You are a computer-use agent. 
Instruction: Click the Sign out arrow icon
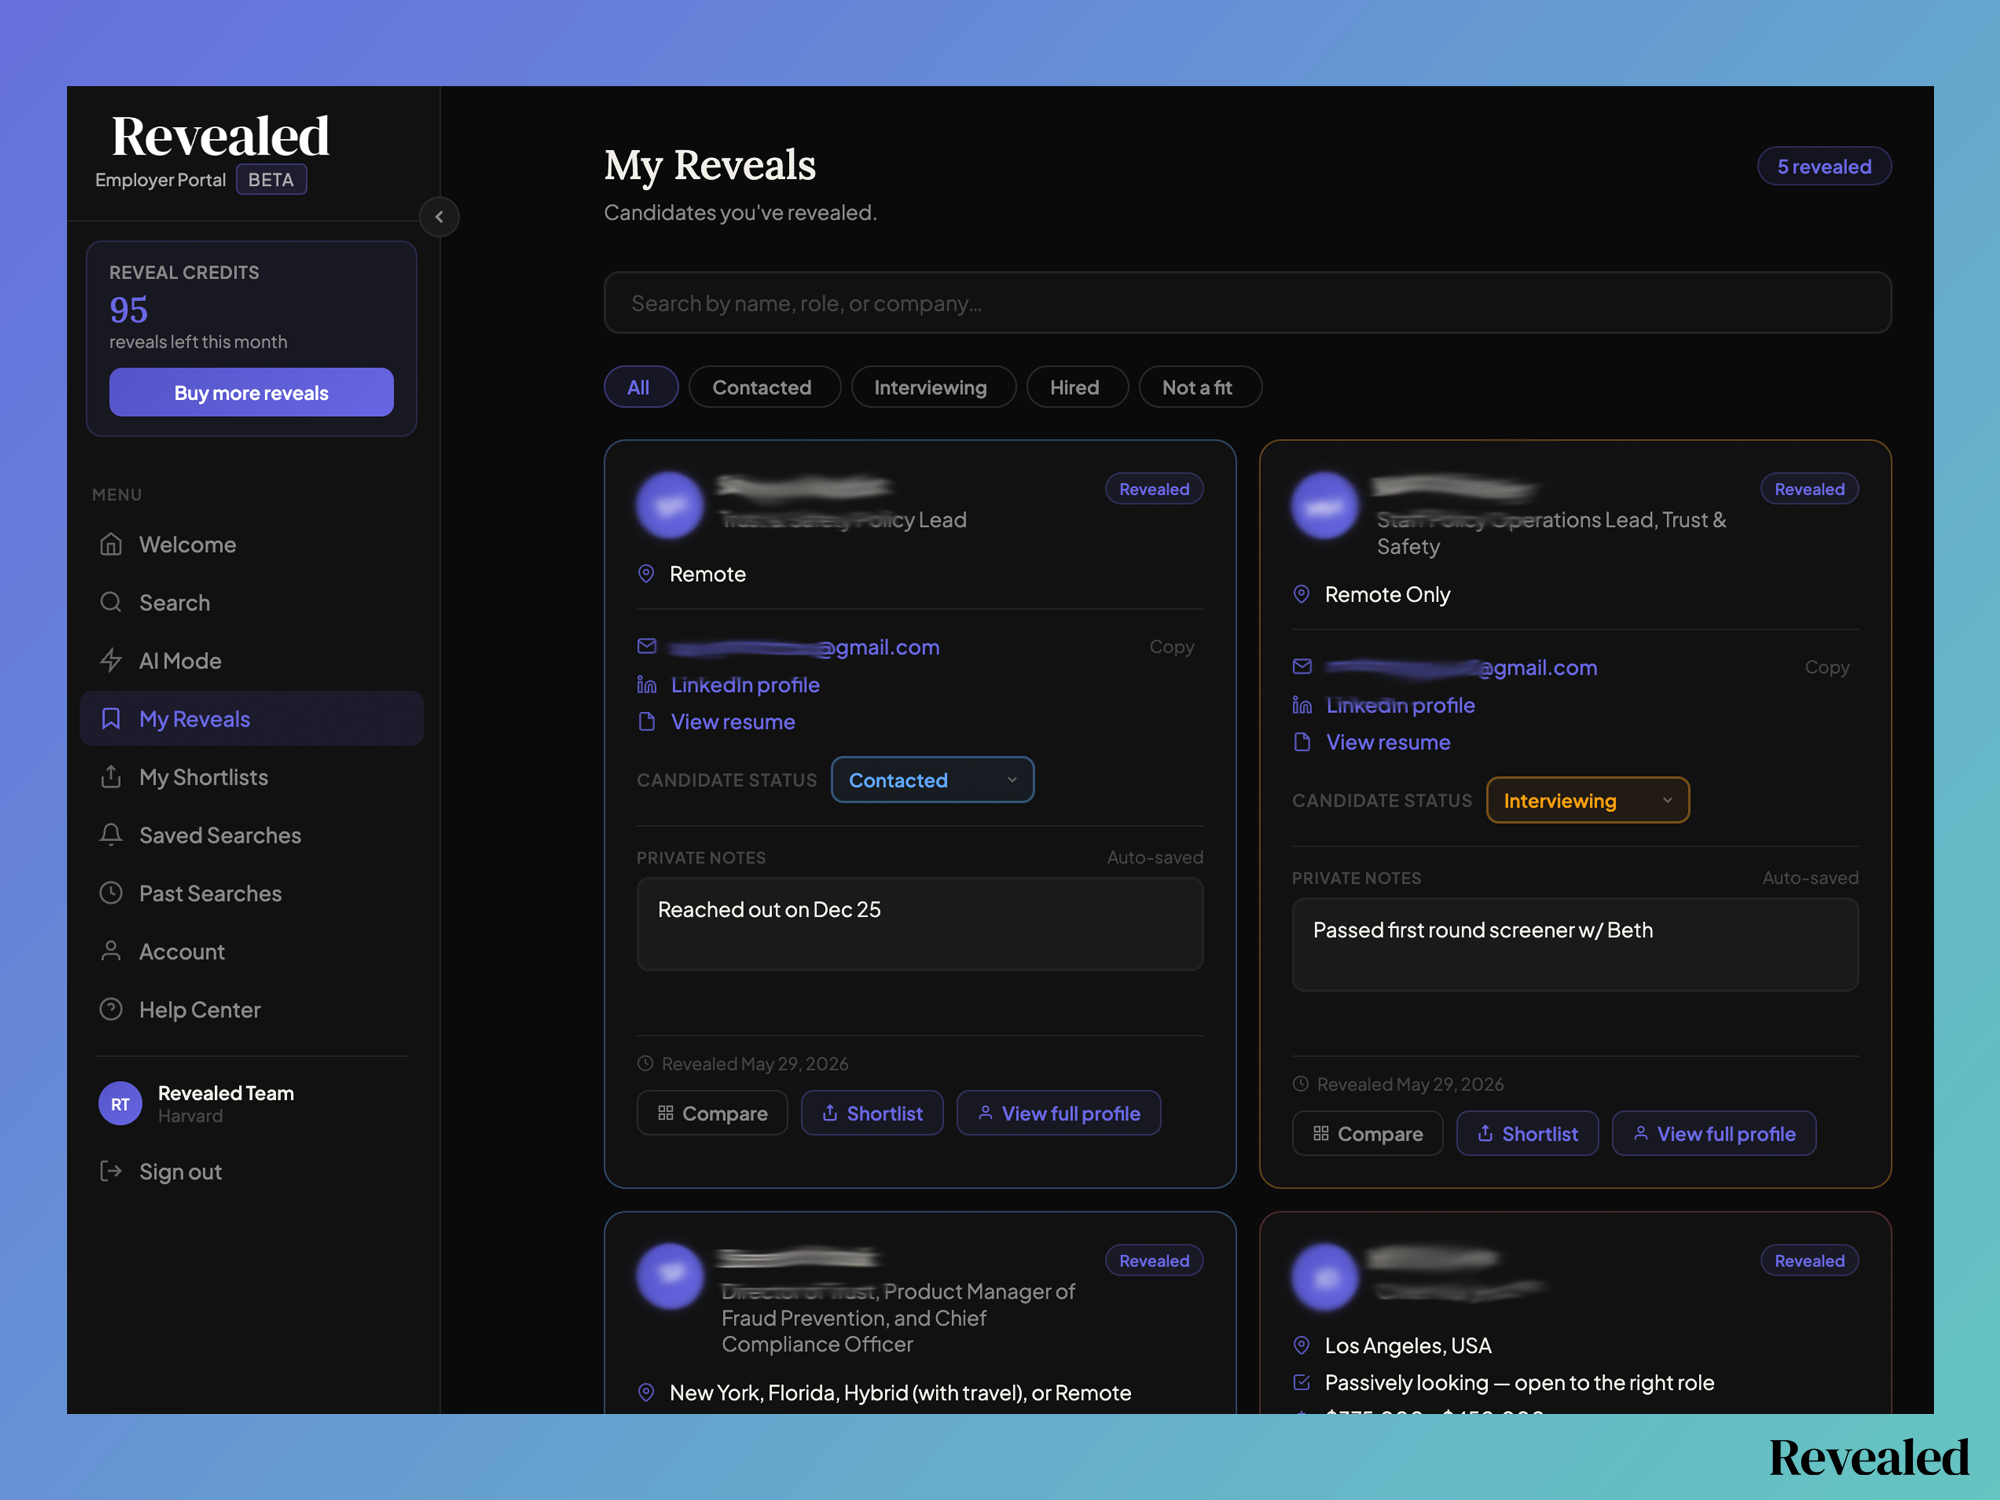point(111,1171)
